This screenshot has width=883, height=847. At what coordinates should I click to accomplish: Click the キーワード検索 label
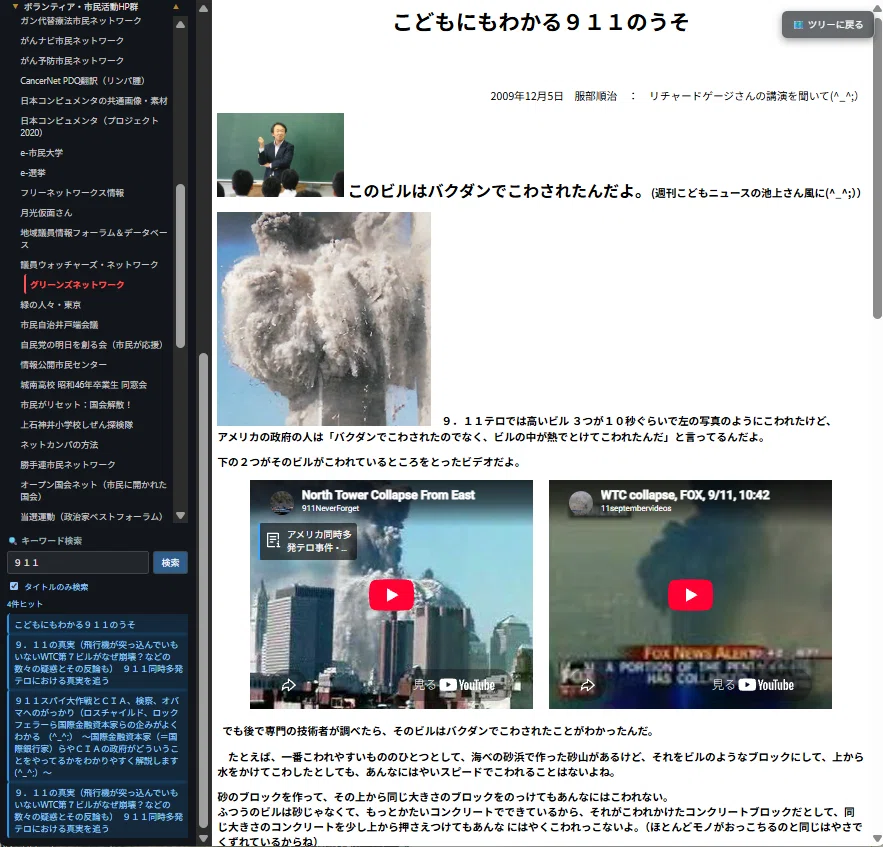point(51,541)
